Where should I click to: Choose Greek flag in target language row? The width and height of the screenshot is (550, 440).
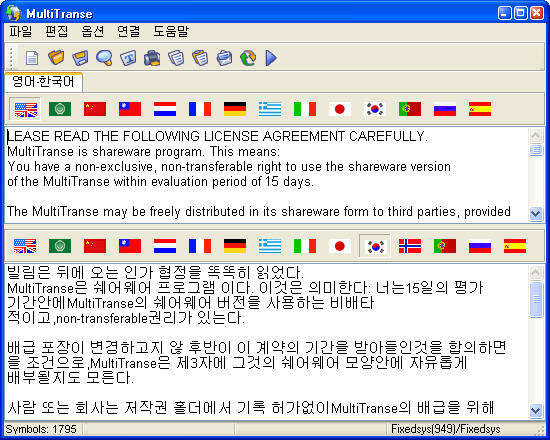270,246
